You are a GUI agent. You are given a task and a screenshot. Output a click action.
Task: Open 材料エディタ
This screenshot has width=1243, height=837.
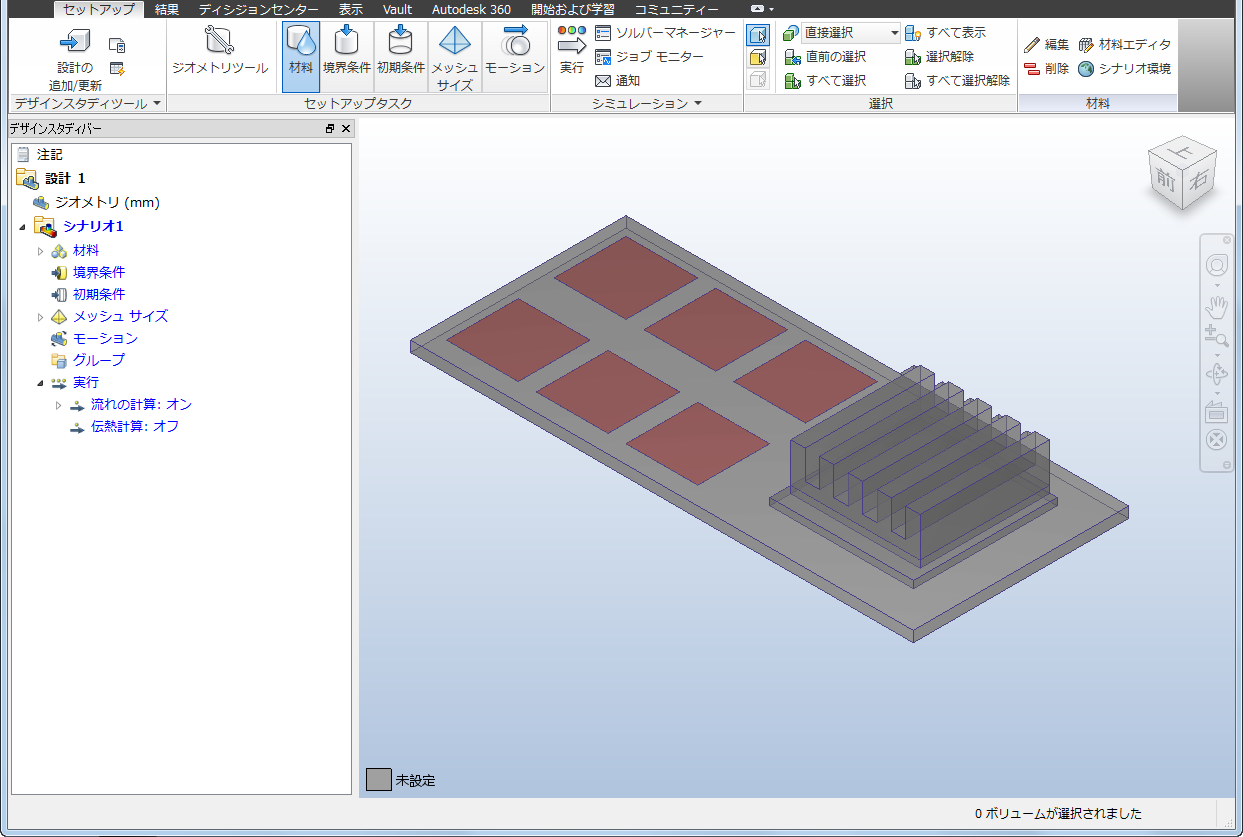point(1124,45)
